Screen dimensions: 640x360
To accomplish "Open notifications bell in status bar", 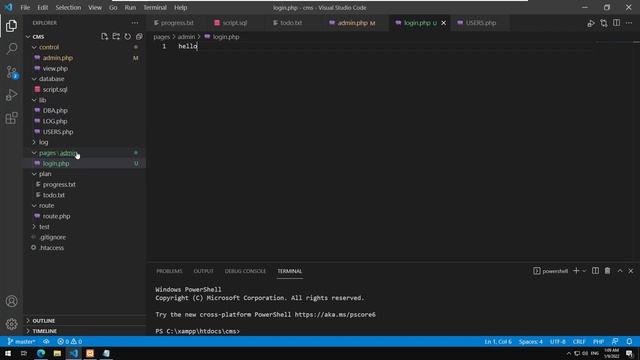I will click(629, 342).
